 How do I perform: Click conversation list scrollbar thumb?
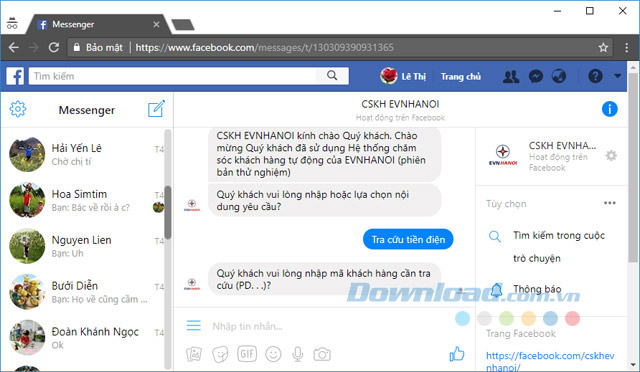[168, 212]
